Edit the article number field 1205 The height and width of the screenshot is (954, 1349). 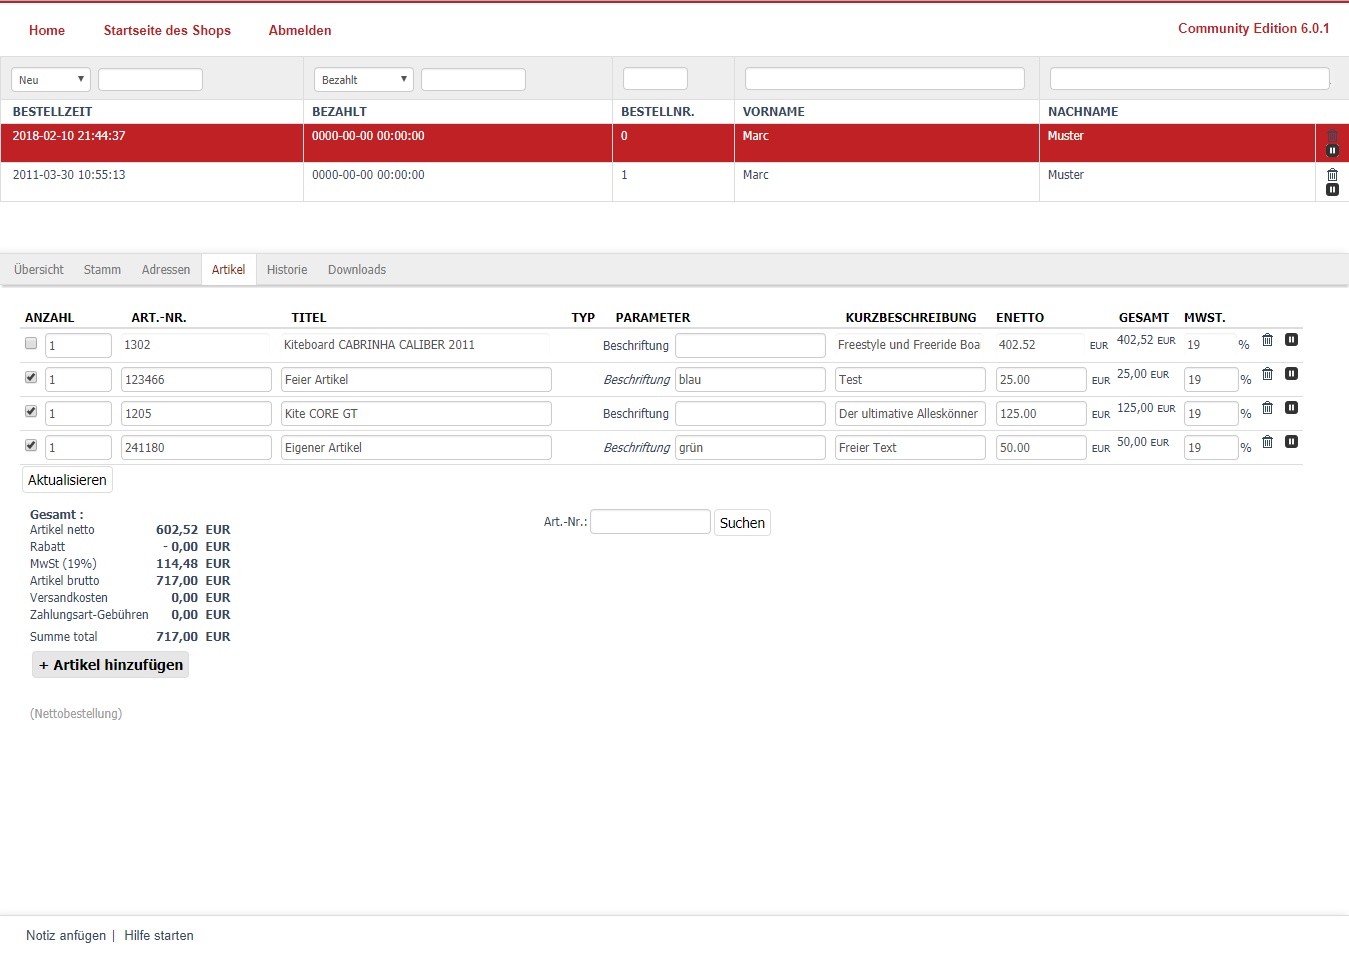[196, 413]
